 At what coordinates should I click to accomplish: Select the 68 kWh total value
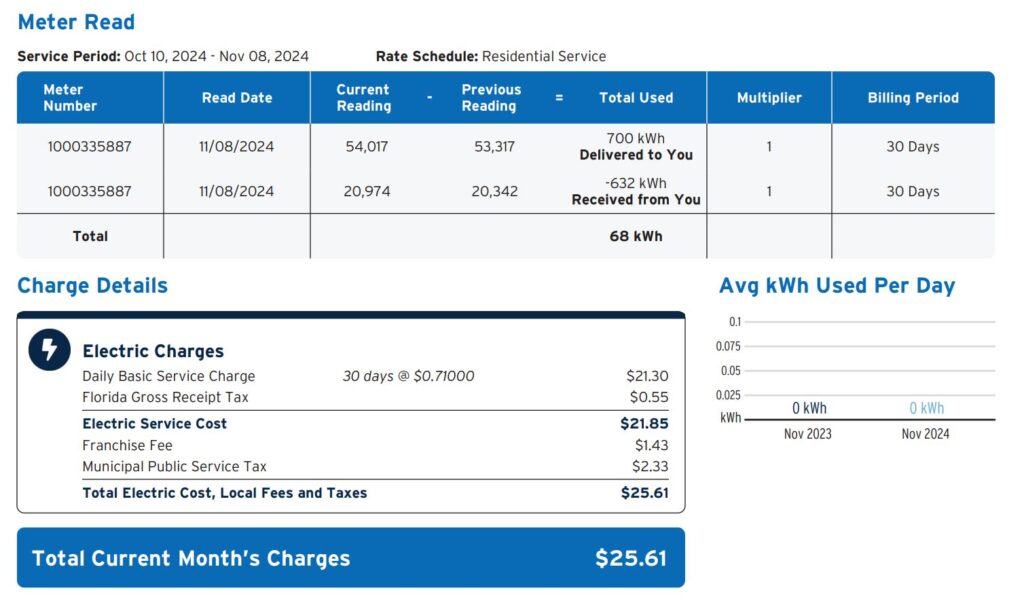pos(636,236)
